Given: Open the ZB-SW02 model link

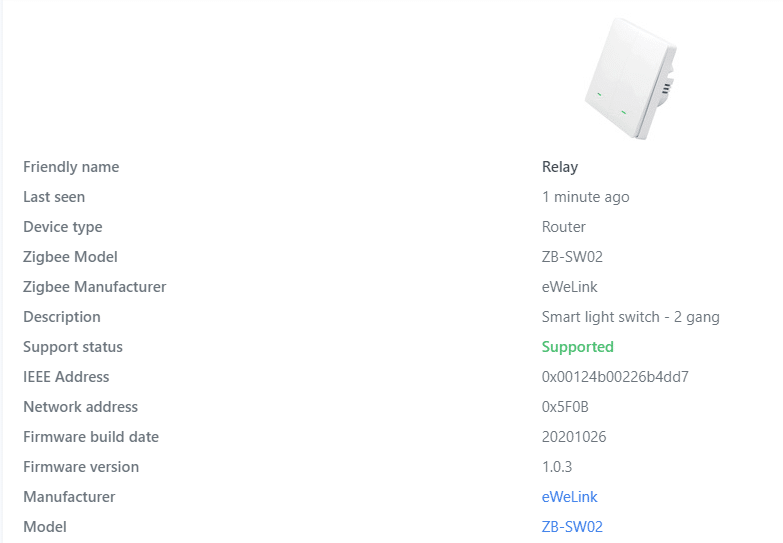Looking at the screenshot, I should pyautogui.click(x=572, y=527).
